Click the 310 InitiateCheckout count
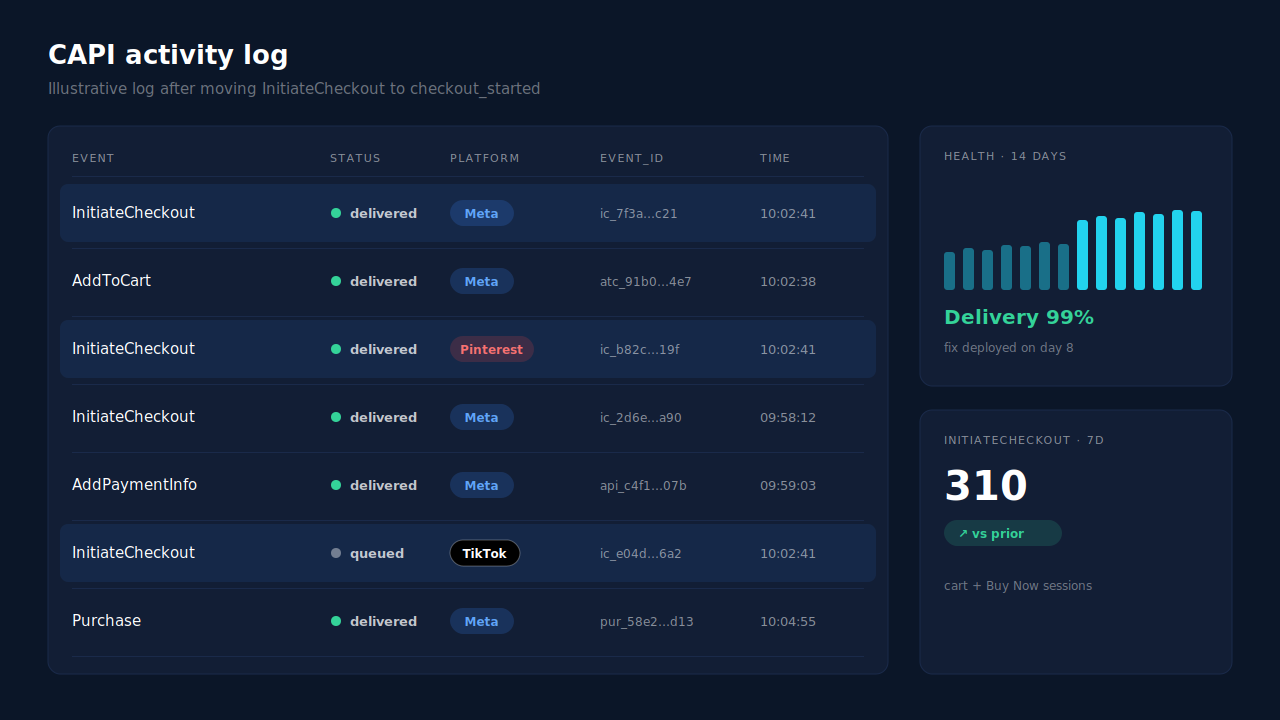 click(x=986, y=486)
